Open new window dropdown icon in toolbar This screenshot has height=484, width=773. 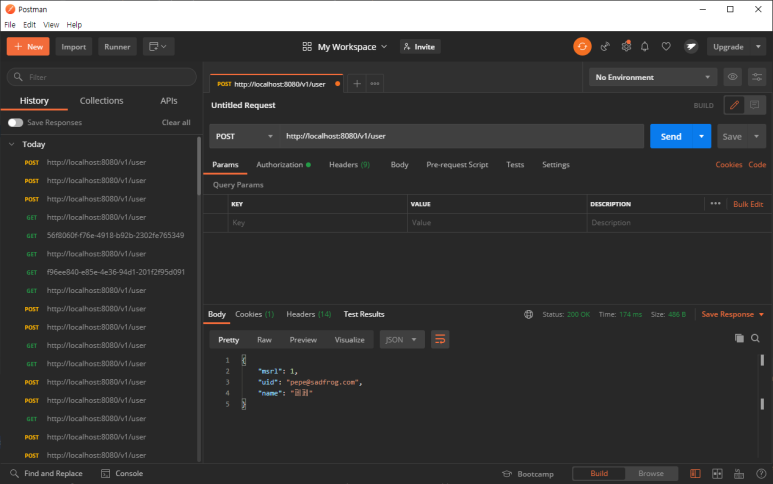(x=158, y=46)
